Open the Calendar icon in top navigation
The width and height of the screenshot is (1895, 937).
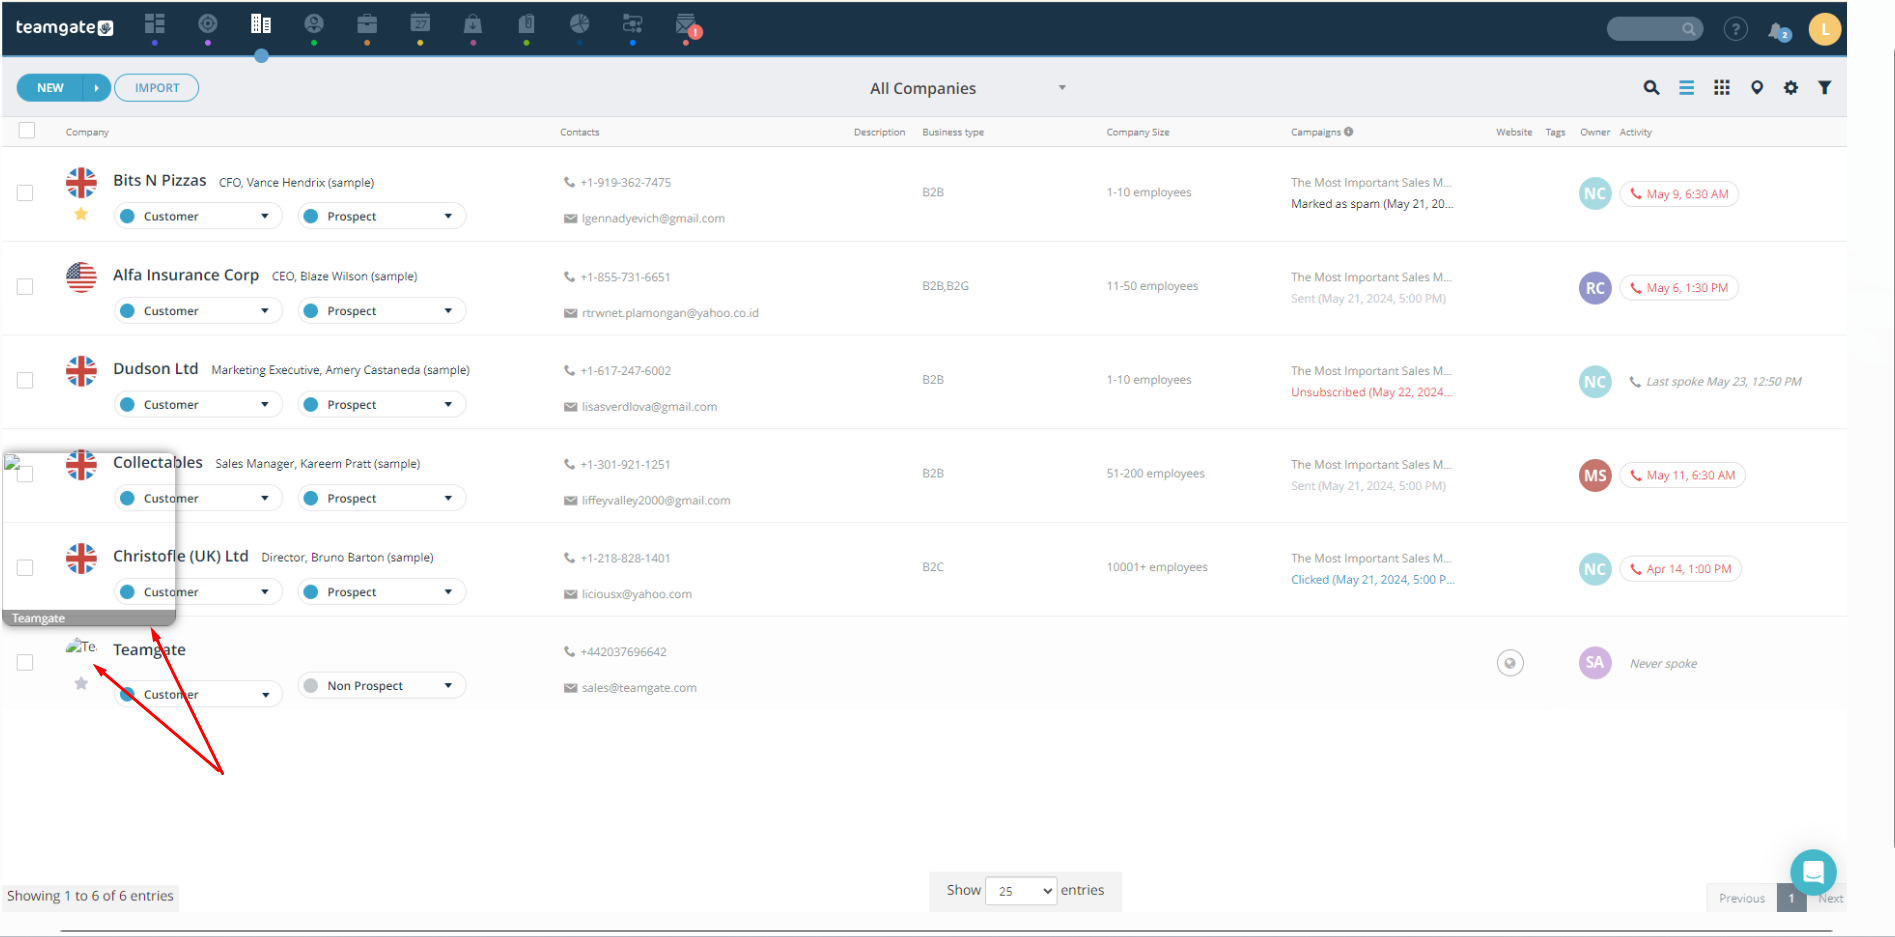pos(420,24)
